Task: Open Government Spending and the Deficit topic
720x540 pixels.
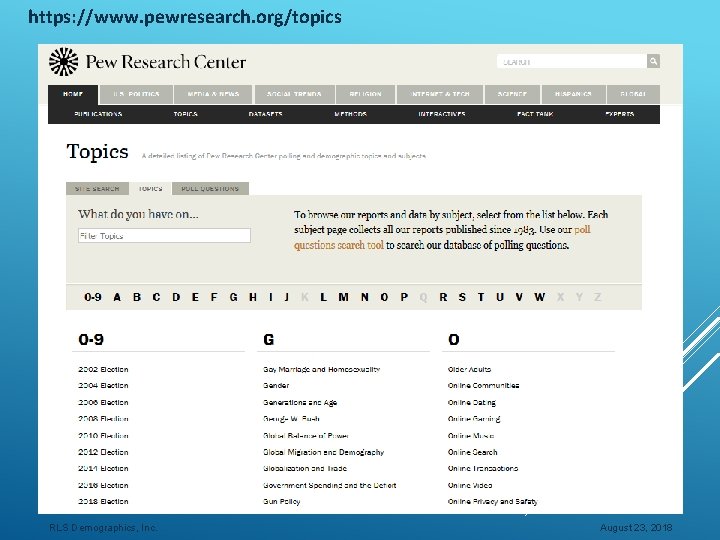Action: 329,485
